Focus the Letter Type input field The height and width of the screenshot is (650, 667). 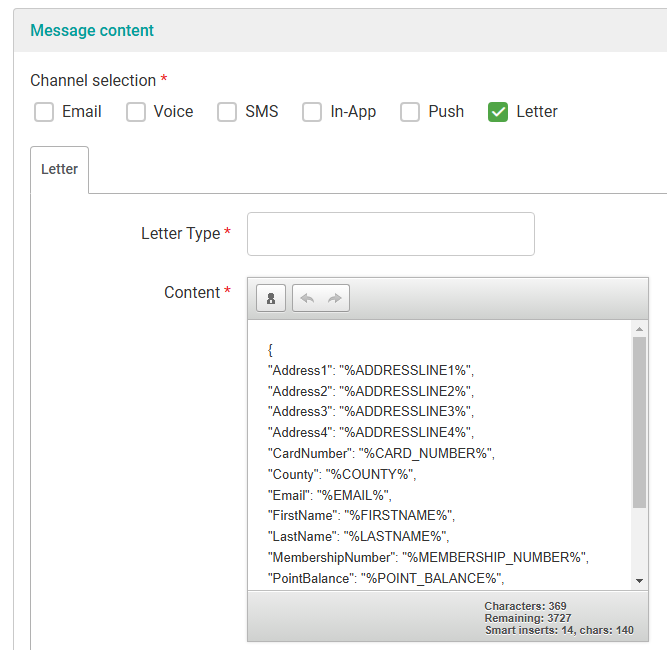390,234
